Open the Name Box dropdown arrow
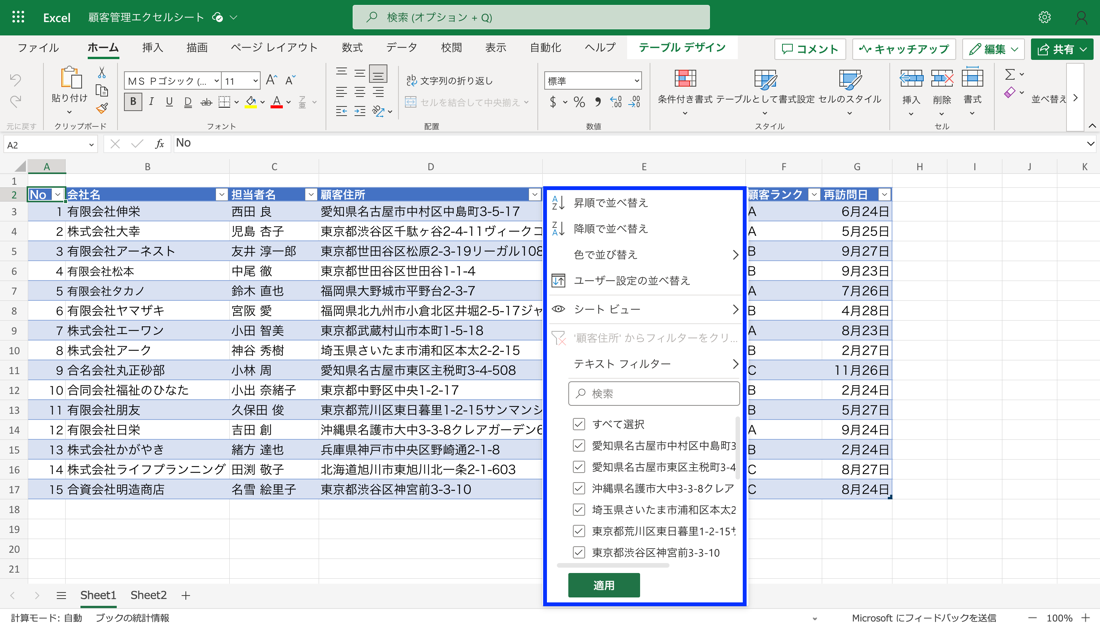Viewport: 1100px width, 626px height. click(x=91, y=145)
